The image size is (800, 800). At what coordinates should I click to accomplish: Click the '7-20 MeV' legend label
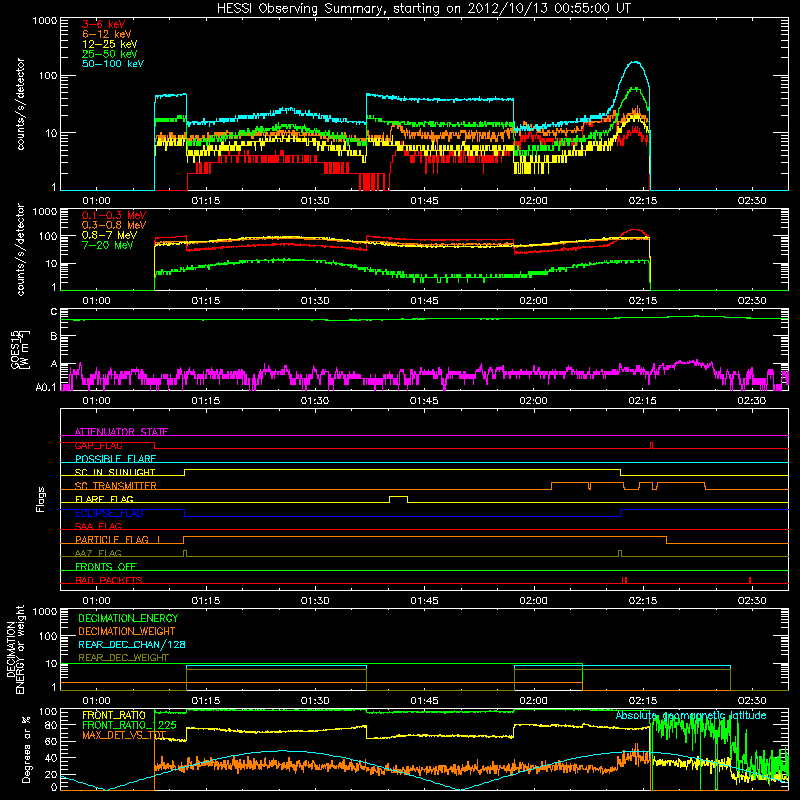pyautogui.click(x=108, y=245)
